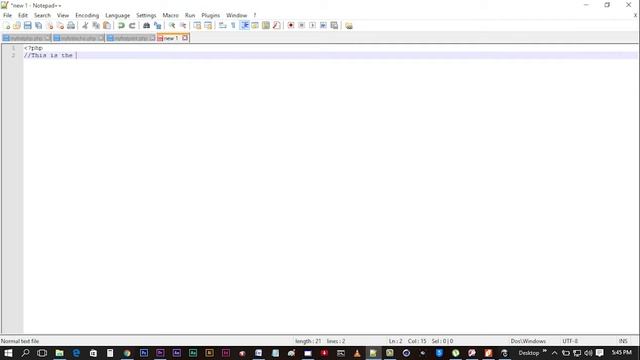Image resolution: width=640 pixels, height=360 pixels.
Task: Open the Language menu
Action: [117, 15]
